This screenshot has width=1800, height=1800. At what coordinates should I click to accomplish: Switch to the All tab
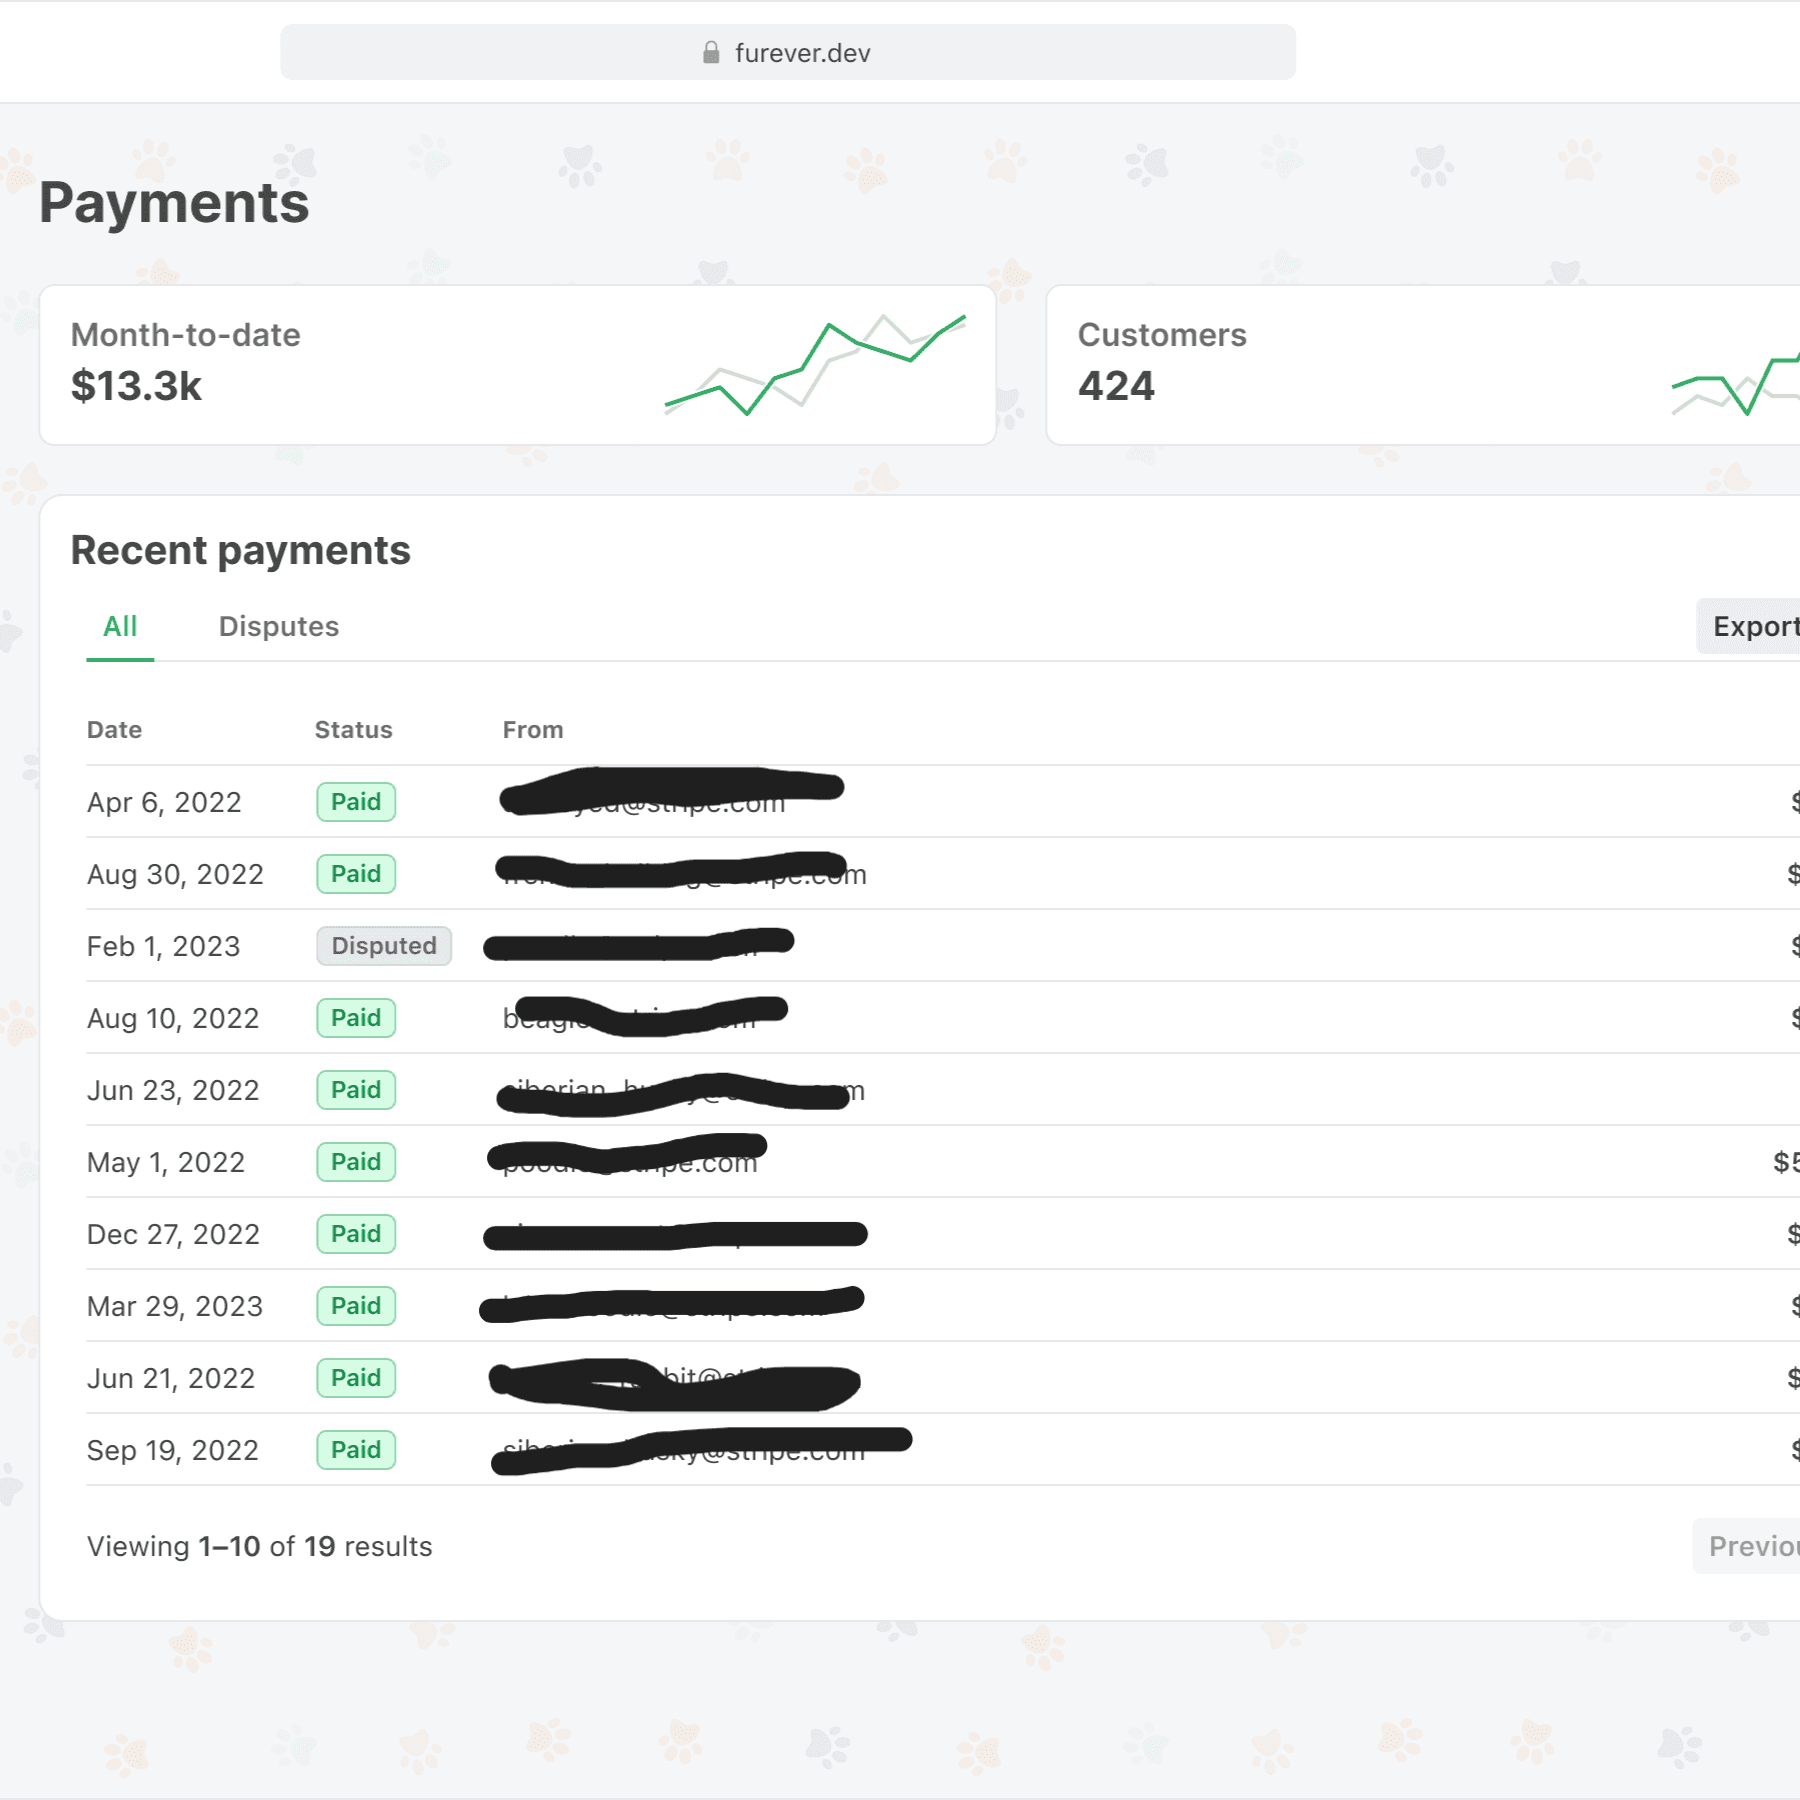(x=120, y=626)
